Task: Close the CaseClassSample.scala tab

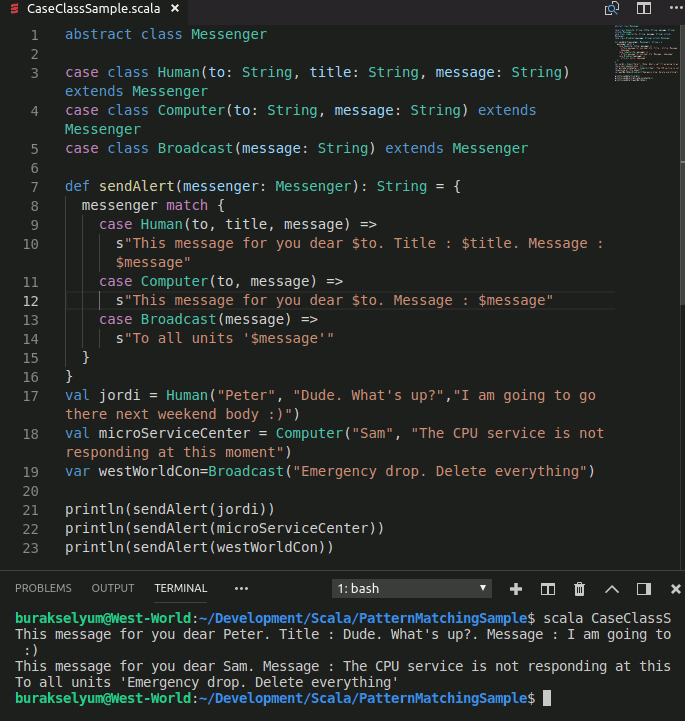Action: point(175,8)
